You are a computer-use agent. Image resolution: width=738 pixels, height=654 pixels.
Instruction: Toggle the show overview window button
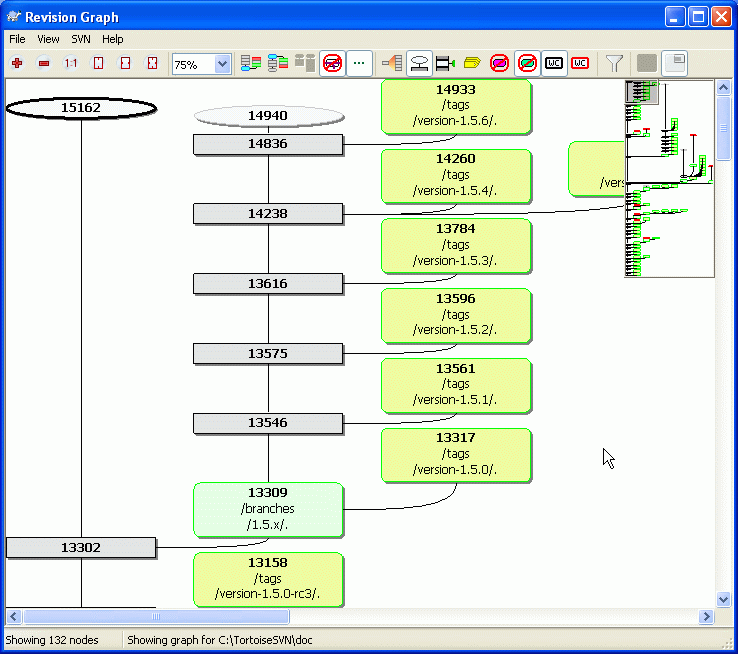(x=674, y=63)
